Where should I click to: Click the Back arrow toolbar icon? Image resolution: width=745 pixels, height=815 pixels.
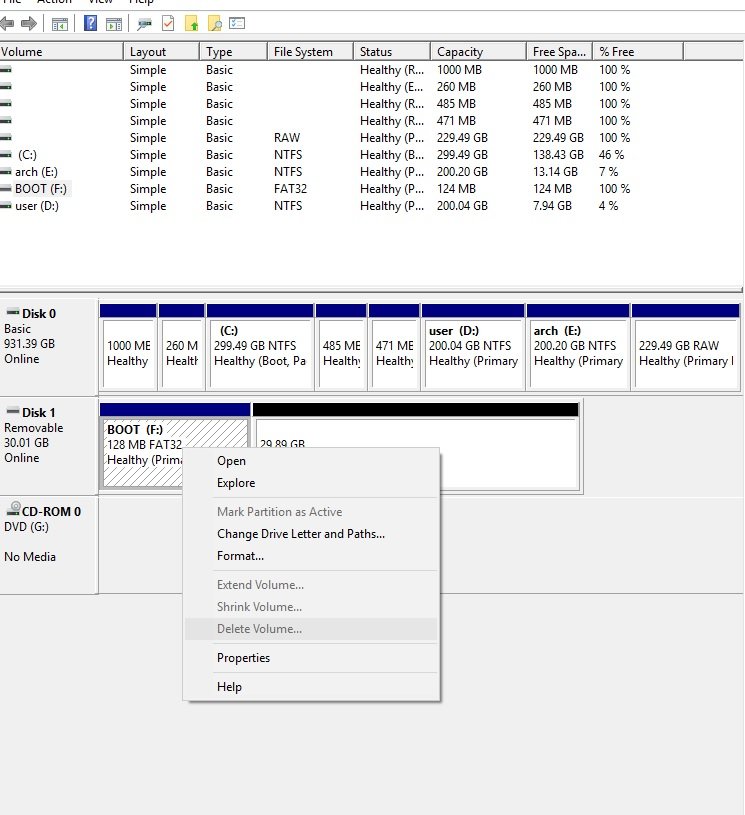[8, 23]
